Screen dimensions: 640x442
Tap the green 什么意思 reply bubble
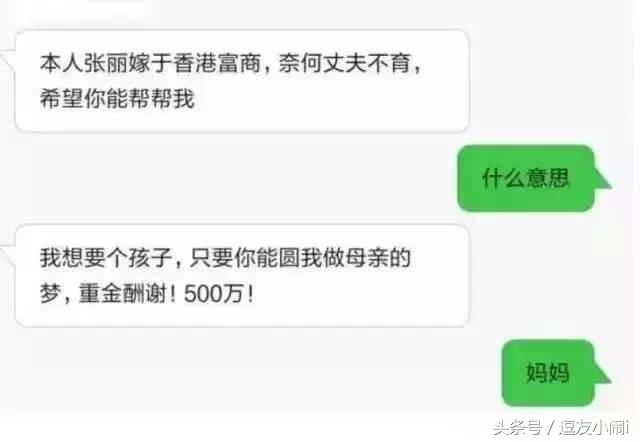[526, 178]
